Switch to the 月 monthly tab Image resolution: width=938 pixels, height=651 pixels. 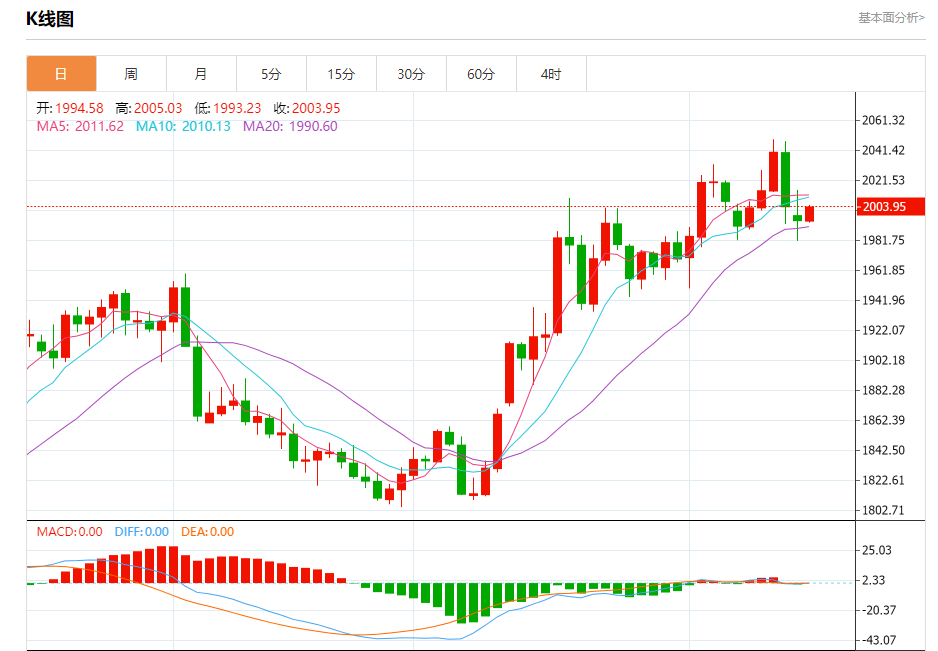point(201,74)
